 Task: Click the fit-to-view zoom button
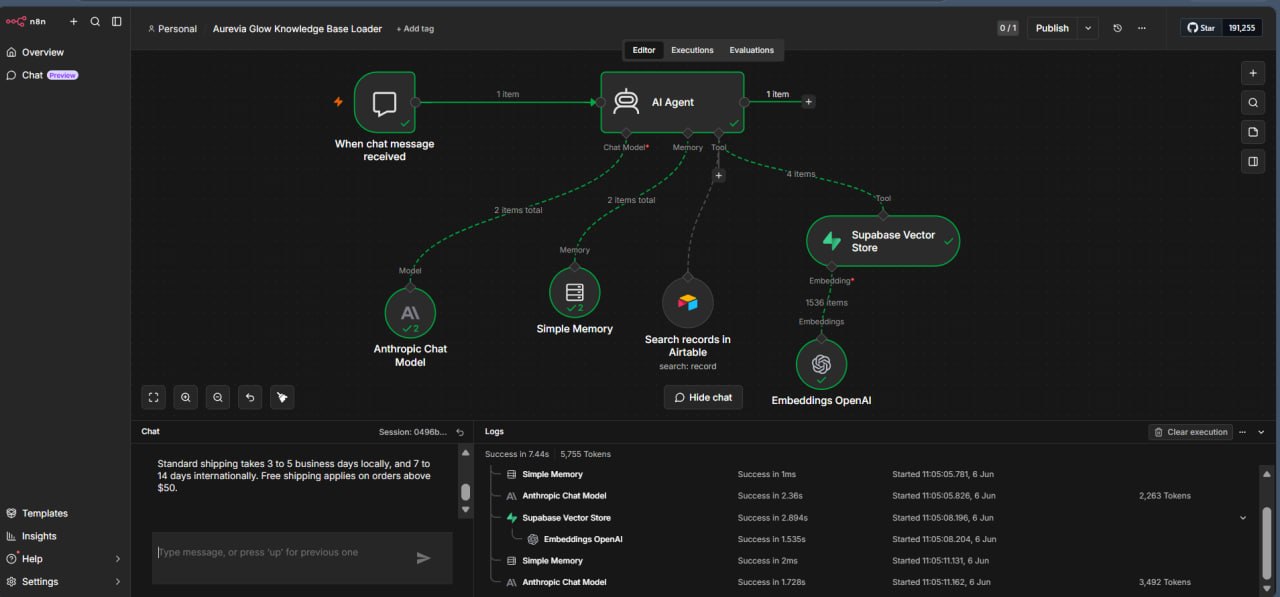[x=154, y=397]
